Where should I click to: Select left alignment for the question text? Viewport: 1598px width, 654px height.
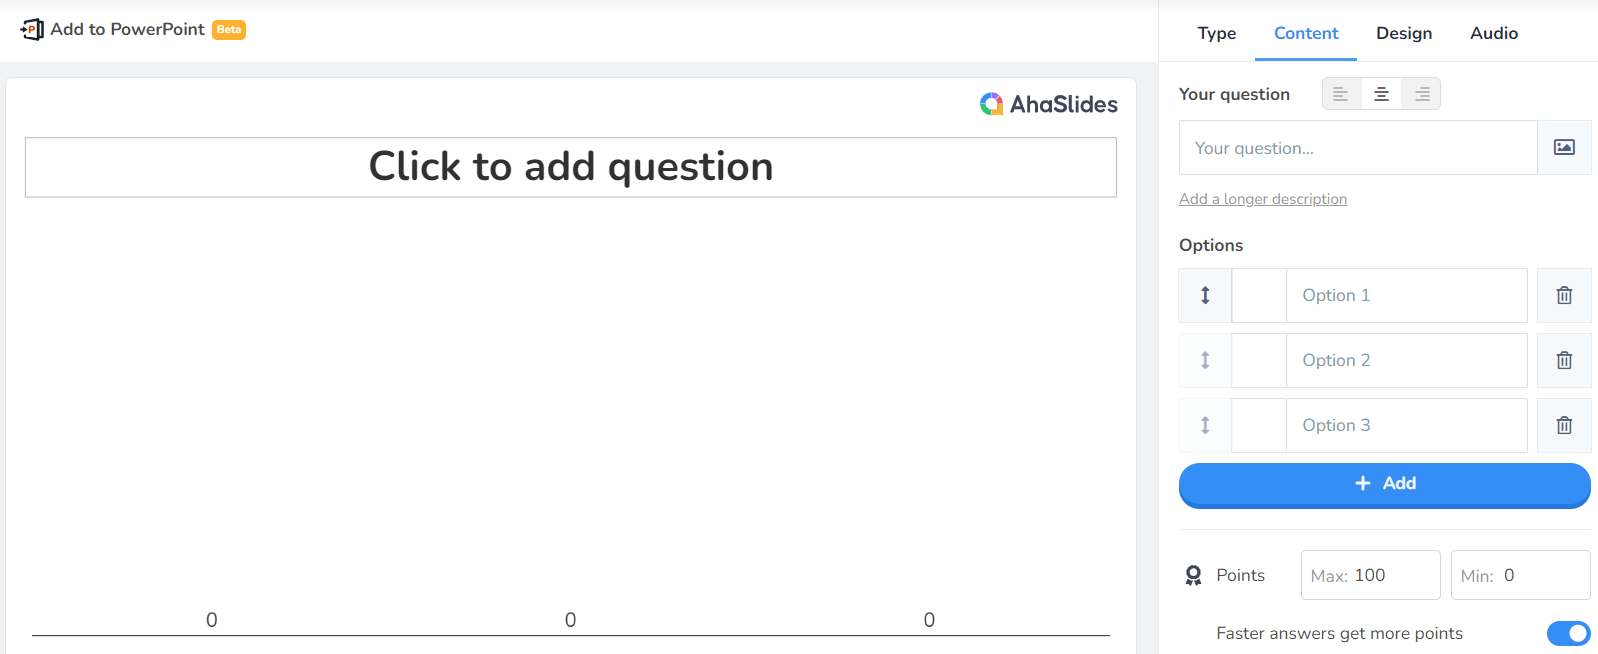[1341, 93]
